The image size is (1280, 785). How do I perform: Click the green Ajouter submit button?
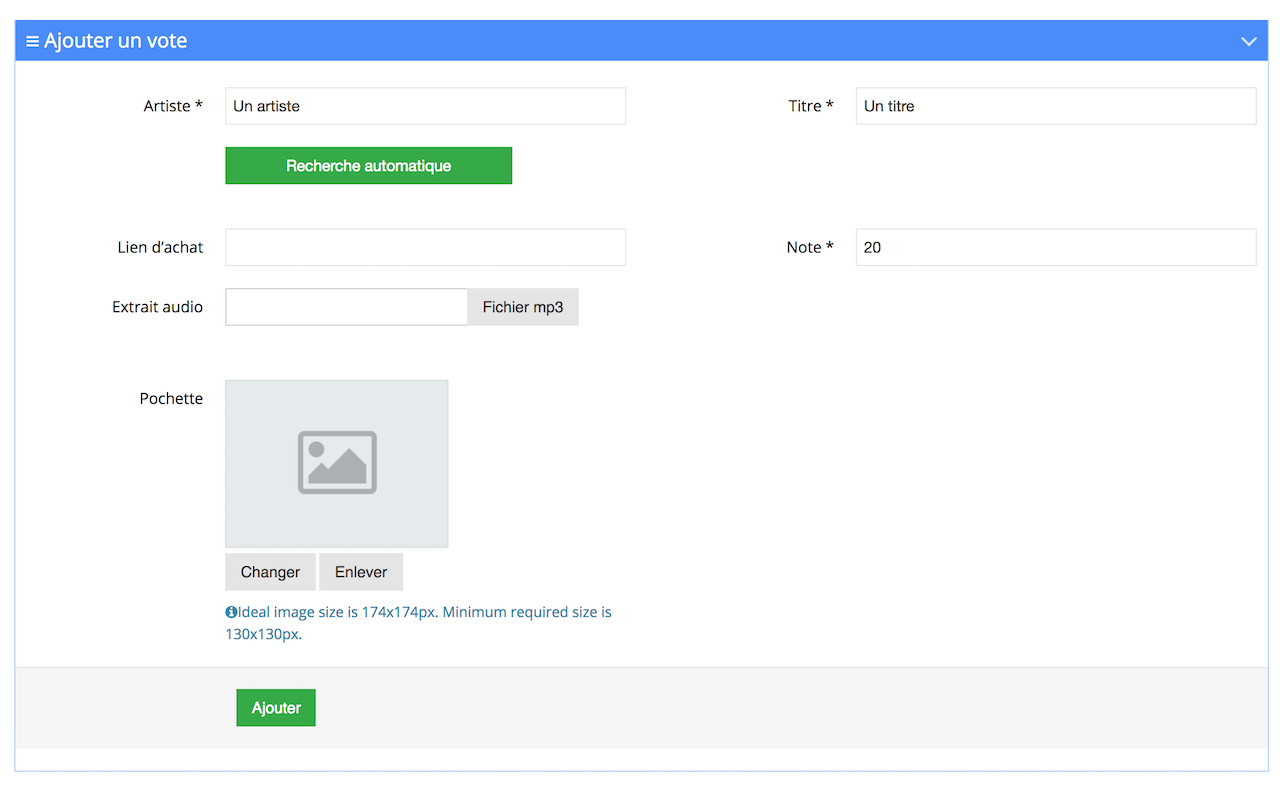click(x=276, y=708)
